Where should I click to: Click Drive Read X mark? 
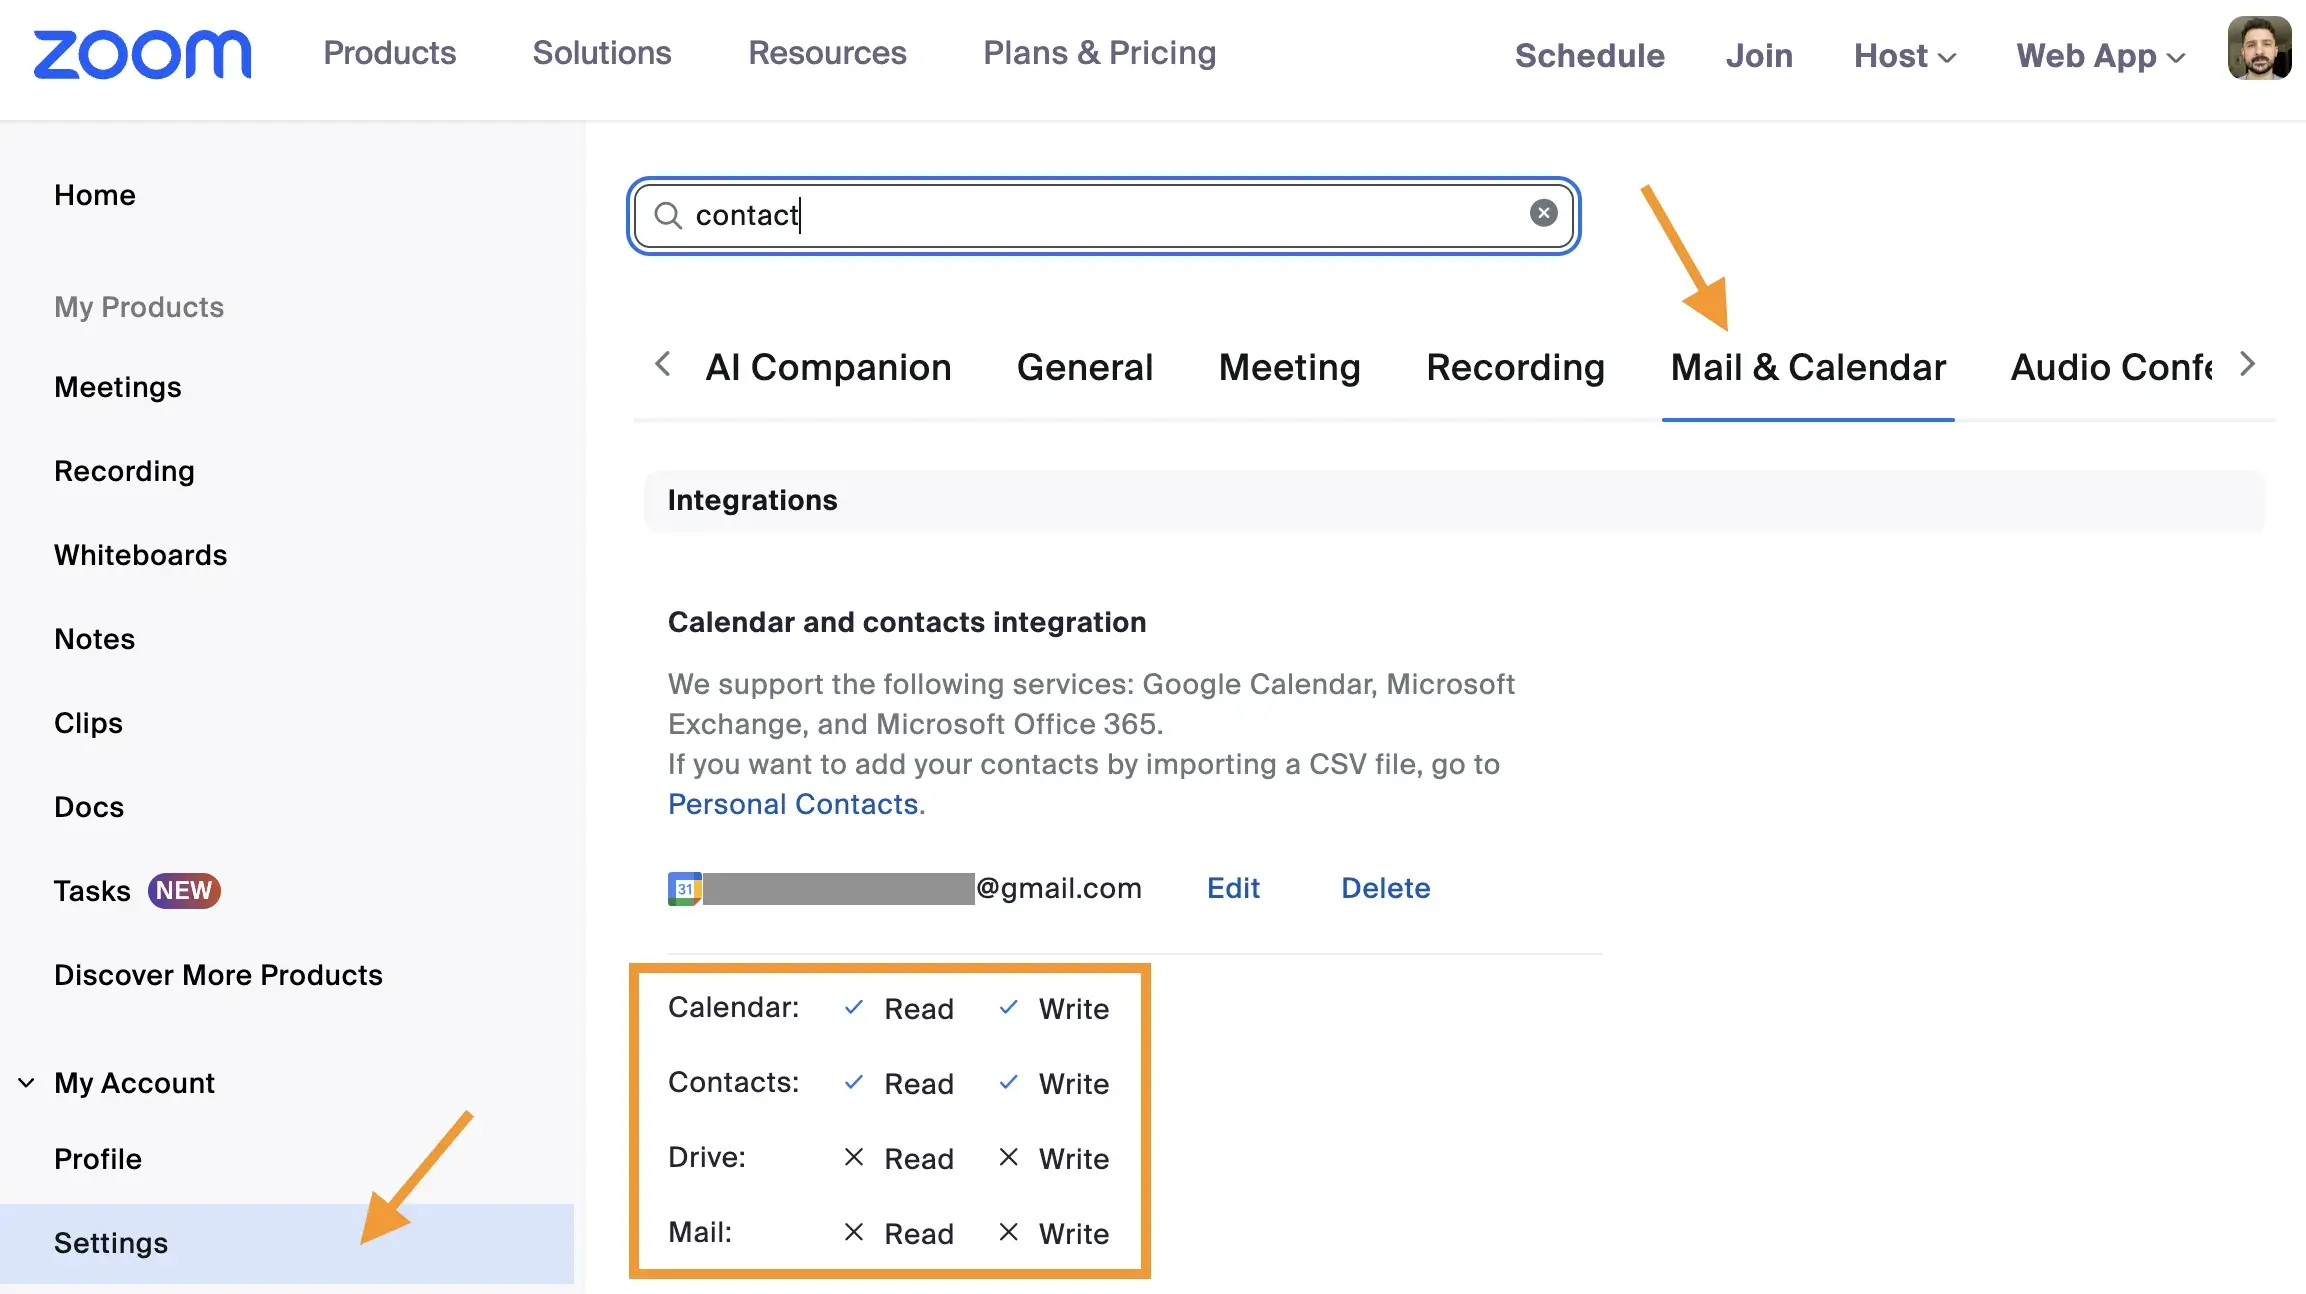click(x=853, y=1157)
